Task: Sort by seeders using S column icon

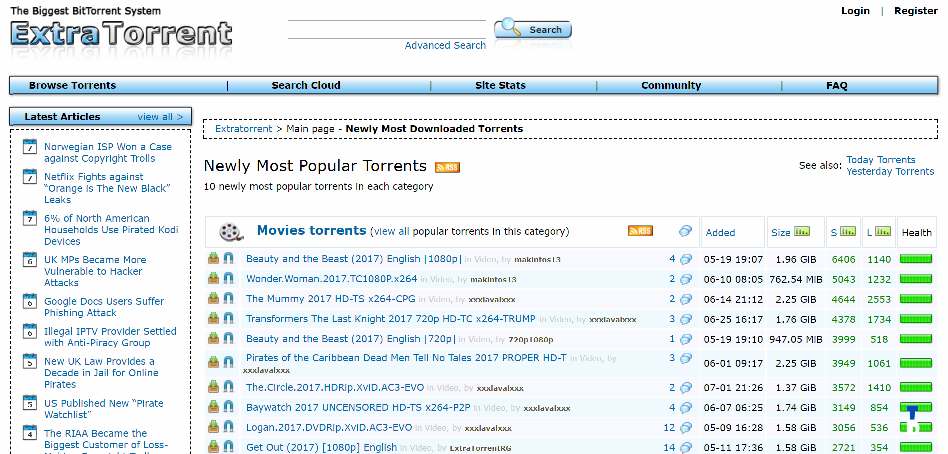Action: (849, 231)
